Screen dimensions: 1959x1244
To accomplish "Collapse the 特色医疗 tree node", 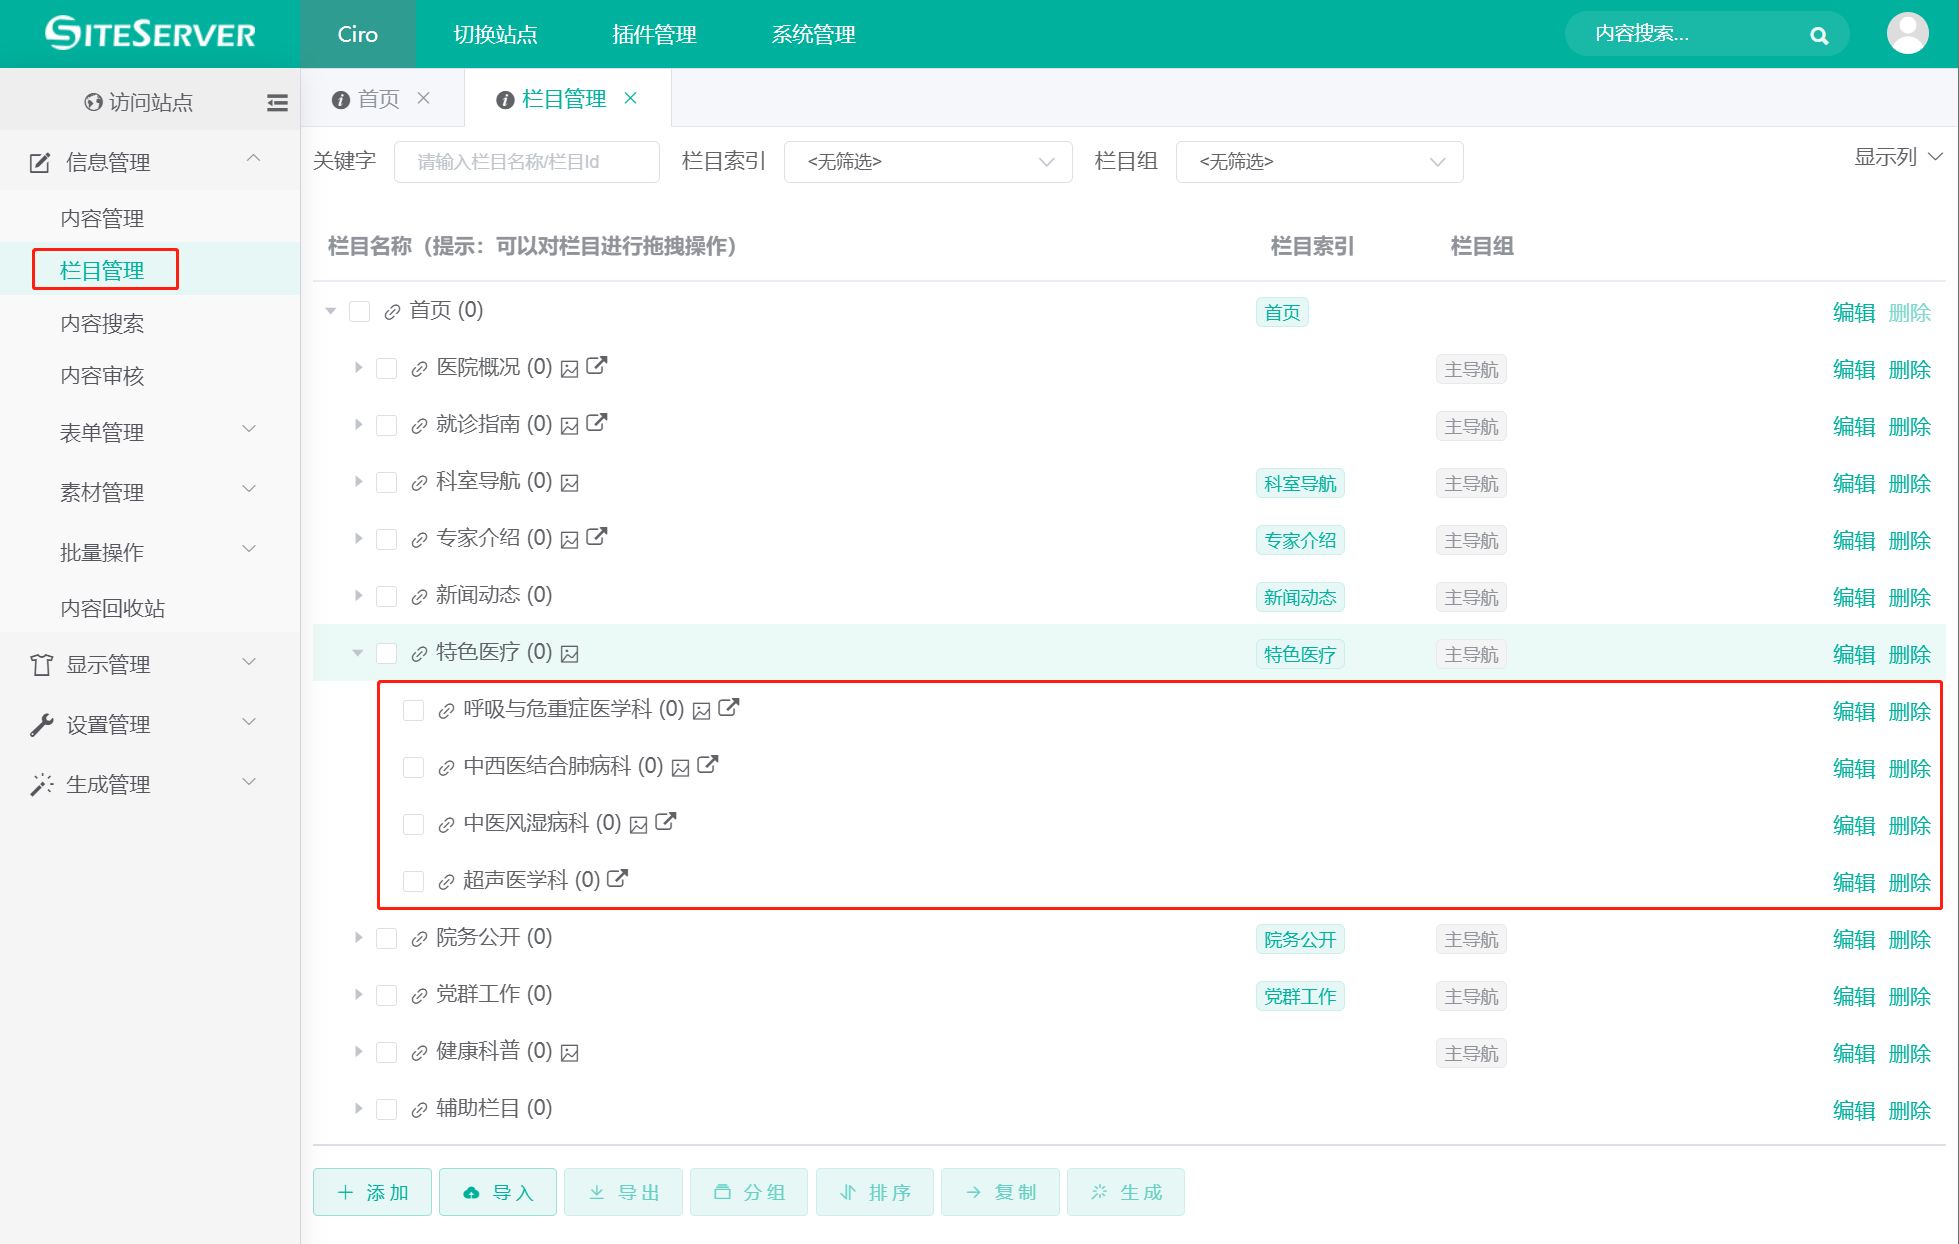I will click(x=357, y=652).
